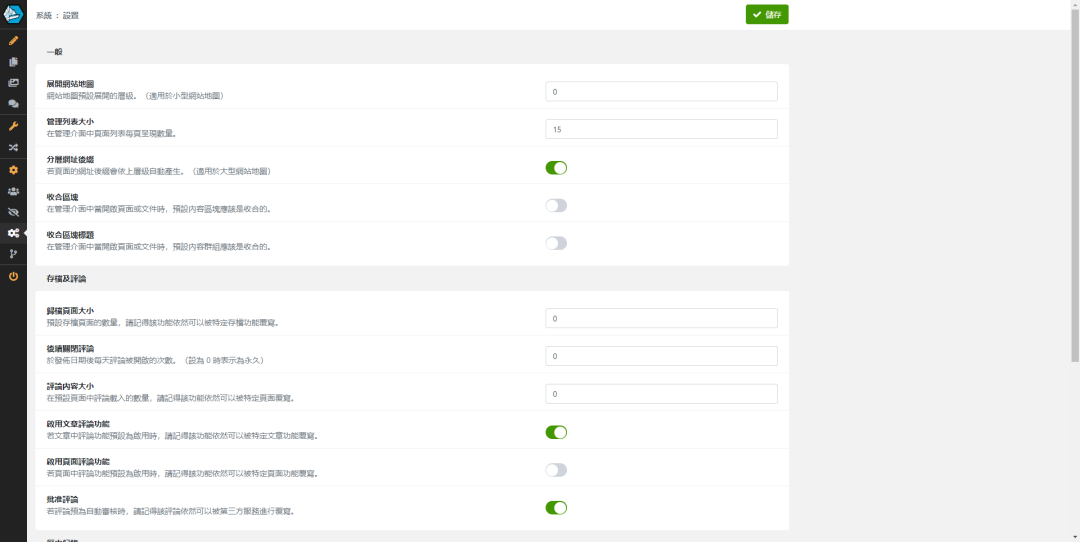Open the images gallery sidebar icon
Image resolution: width=1080 pixels, height=542 pixels.
point(13,83)
